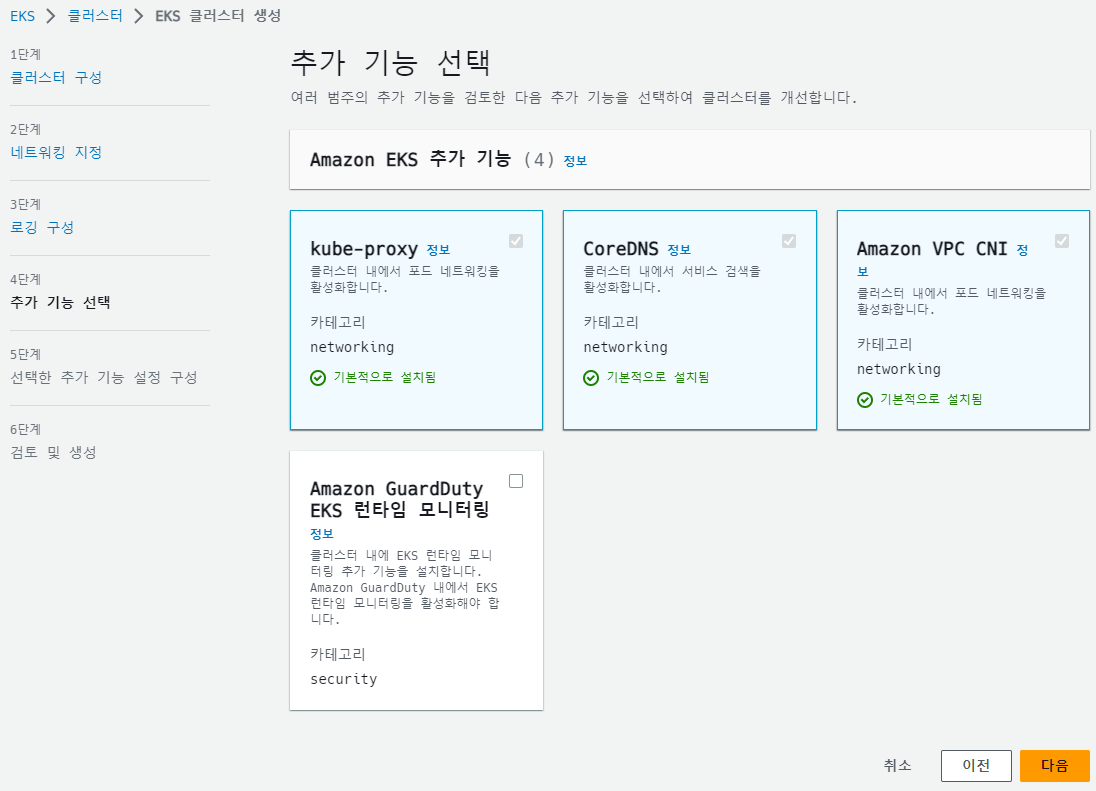Screen dimensions: 1096x791
Task: Click Amazon EKS 추가 기능 (4) header
Action: tap(432, 160)
